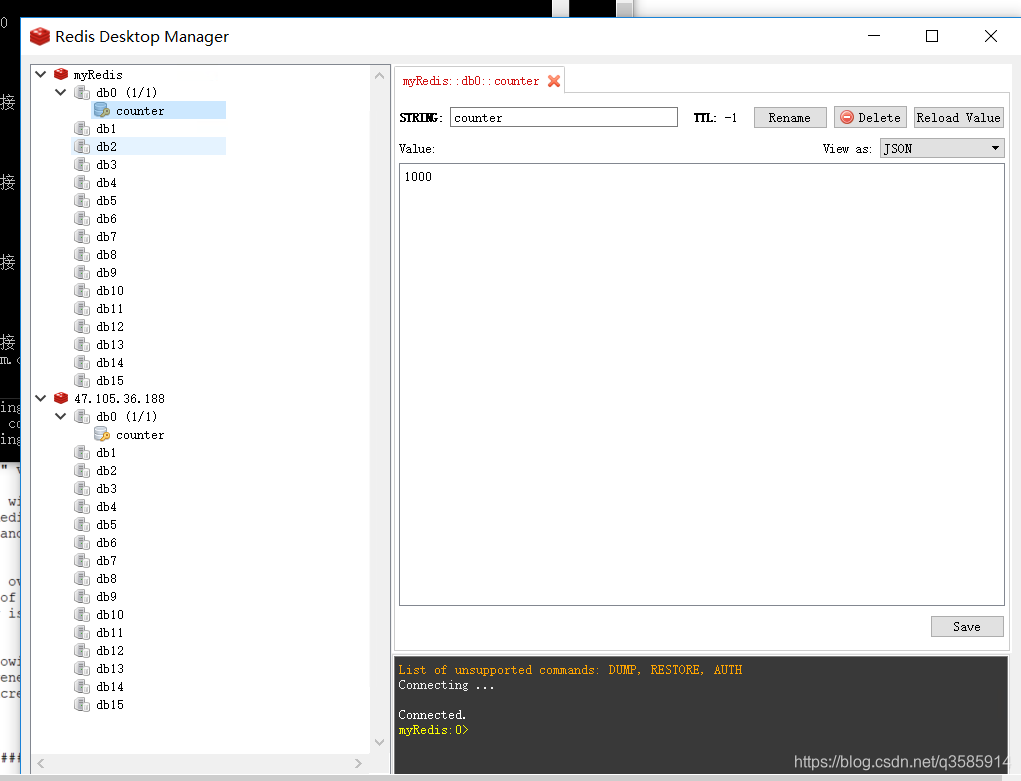Image resolution: width=1021 pixels, height=781 pixels.
Task: Click the counter key icon under 47.105.36.188
Action: [102, 434]
